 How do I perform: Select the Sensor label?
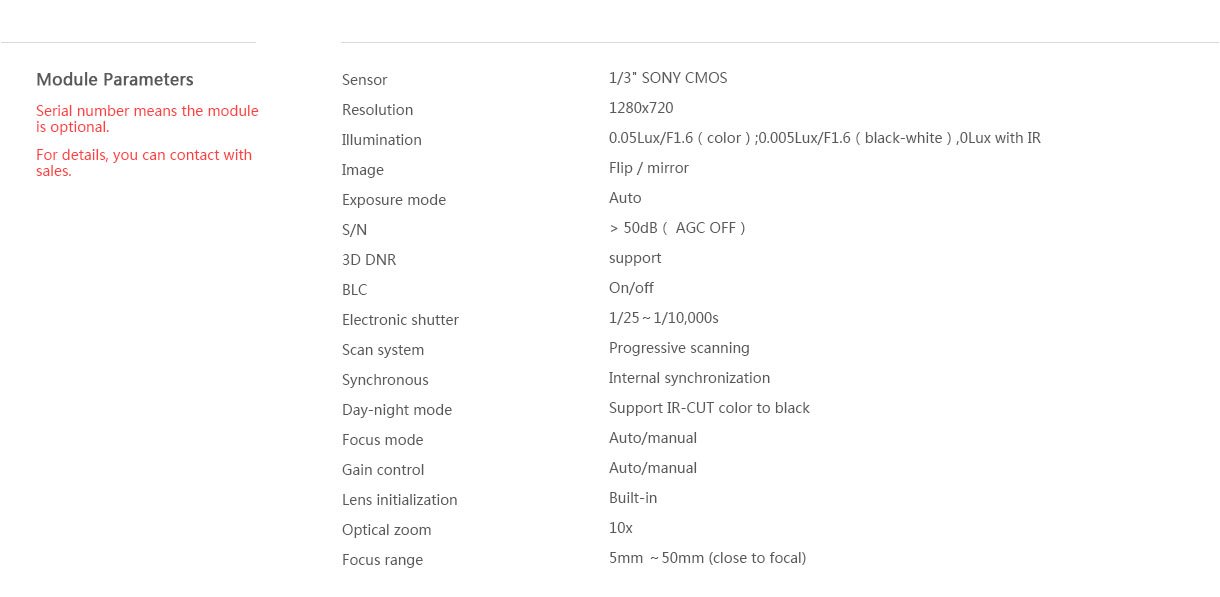coord(364,80)
